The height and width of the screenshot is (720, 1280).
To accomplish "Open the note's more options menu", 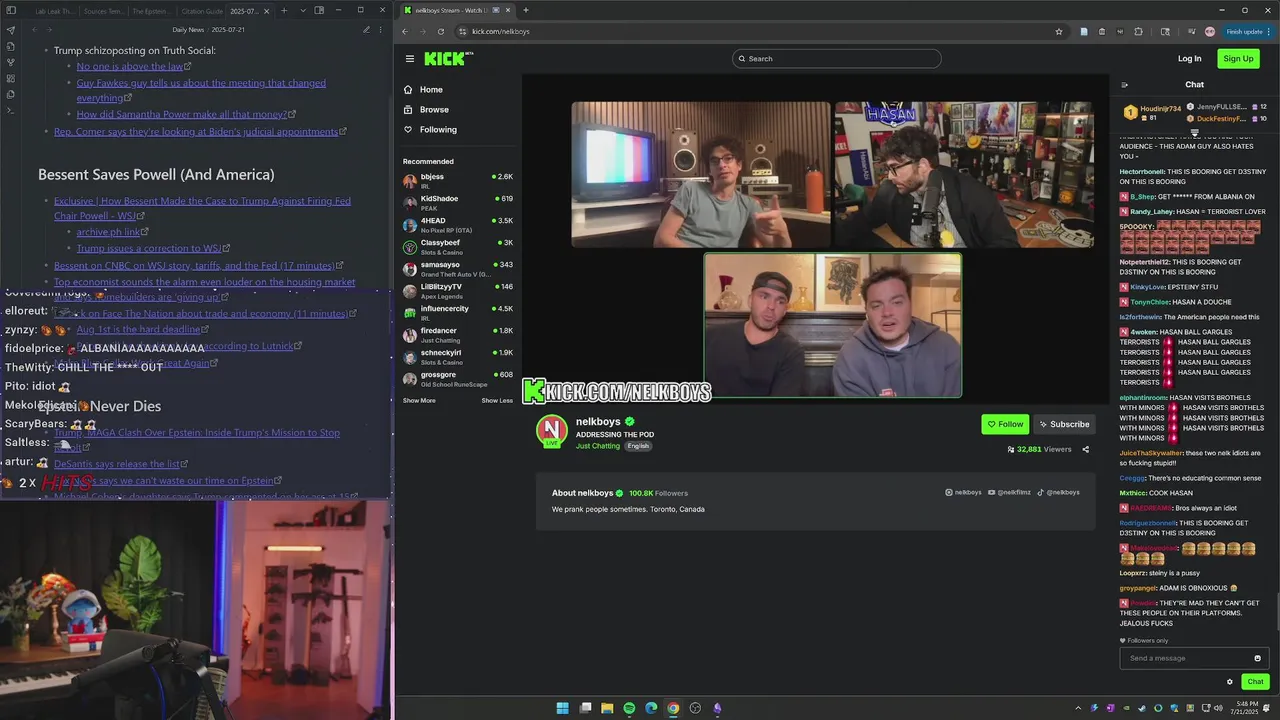I will 381,30.
